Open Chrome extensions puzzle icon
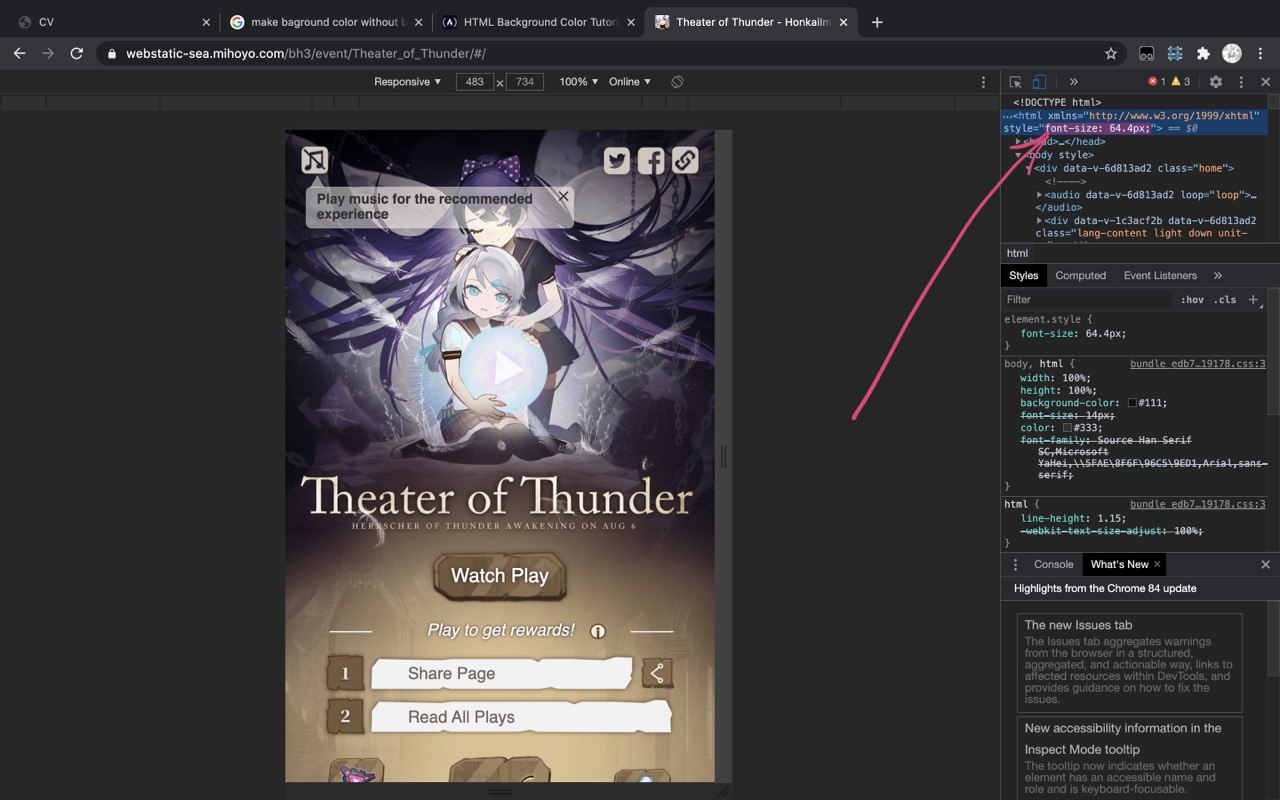 (1203, 53)
